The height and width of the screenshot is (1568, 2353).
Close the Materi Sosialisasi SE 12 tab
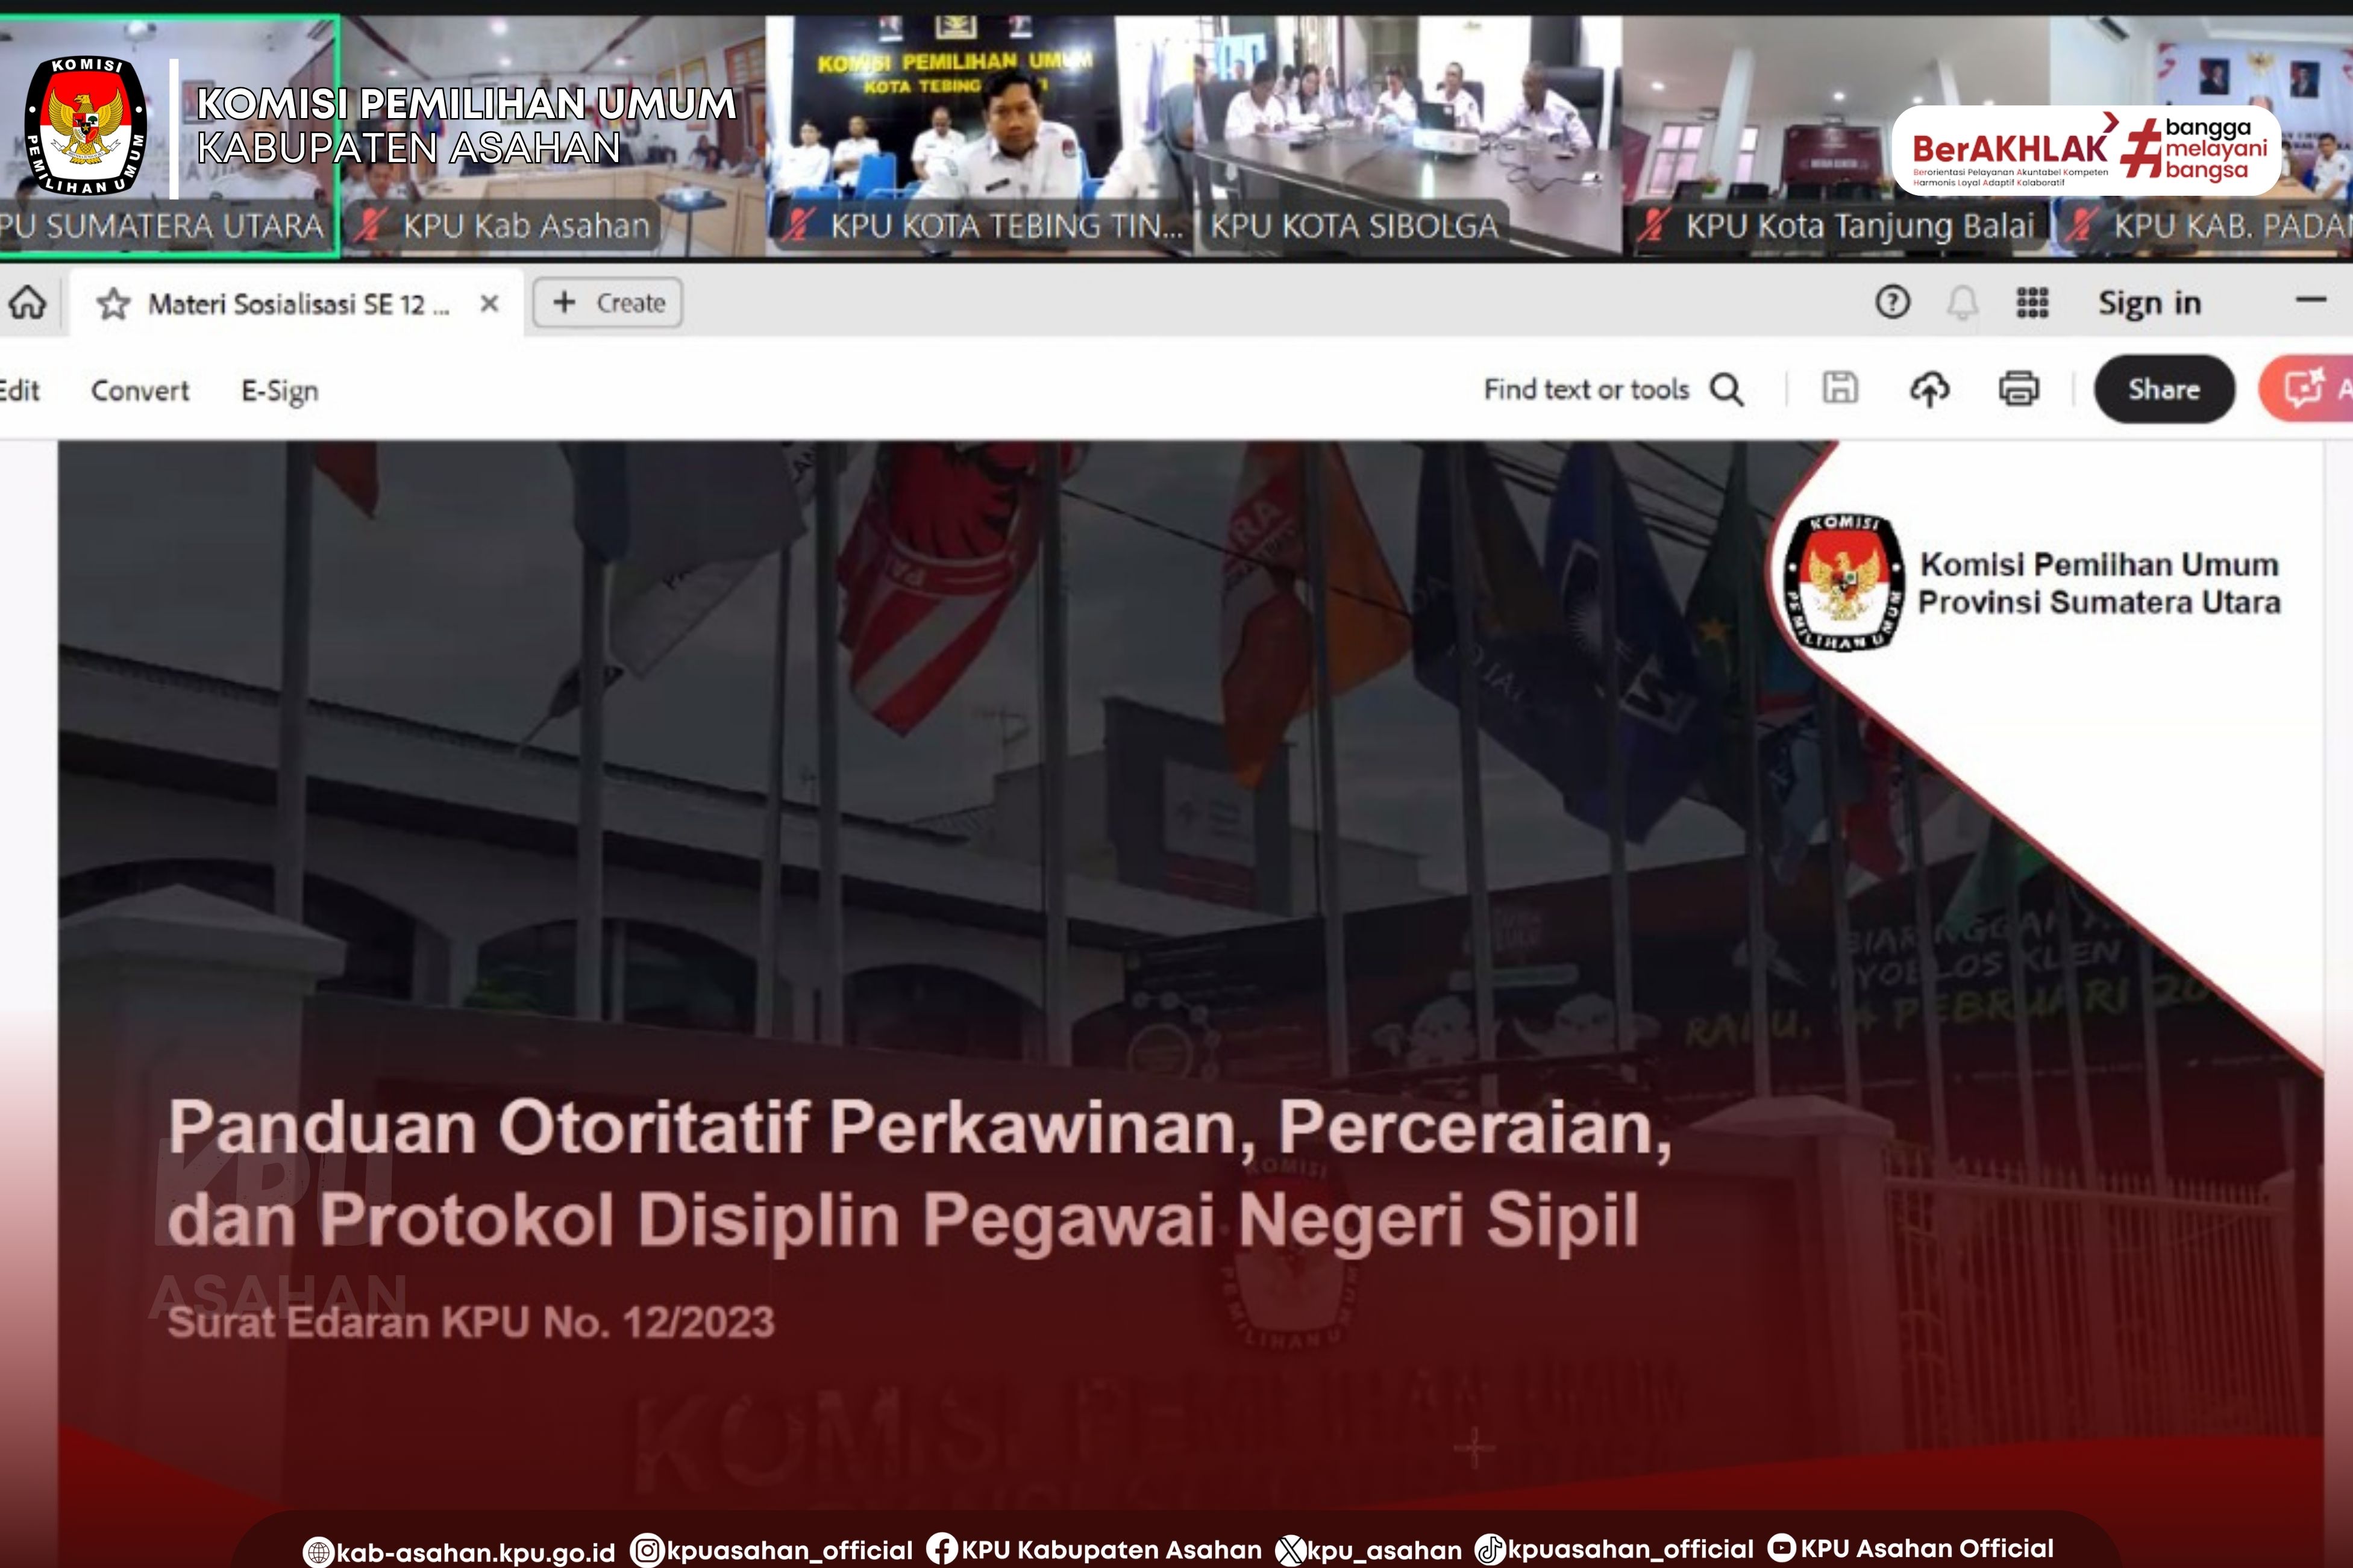pos(489,304)
